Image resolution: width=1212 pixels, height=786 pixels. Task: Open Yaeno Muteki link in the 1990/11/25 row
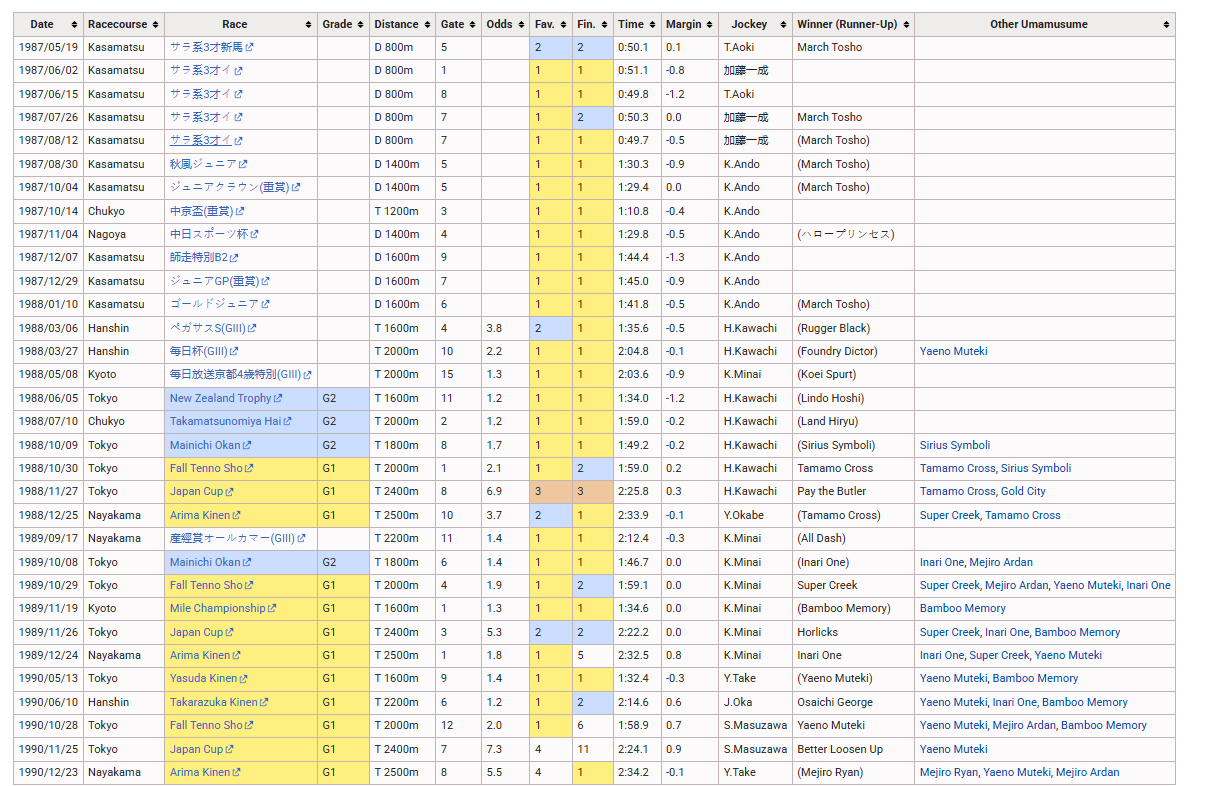point(953,749)
